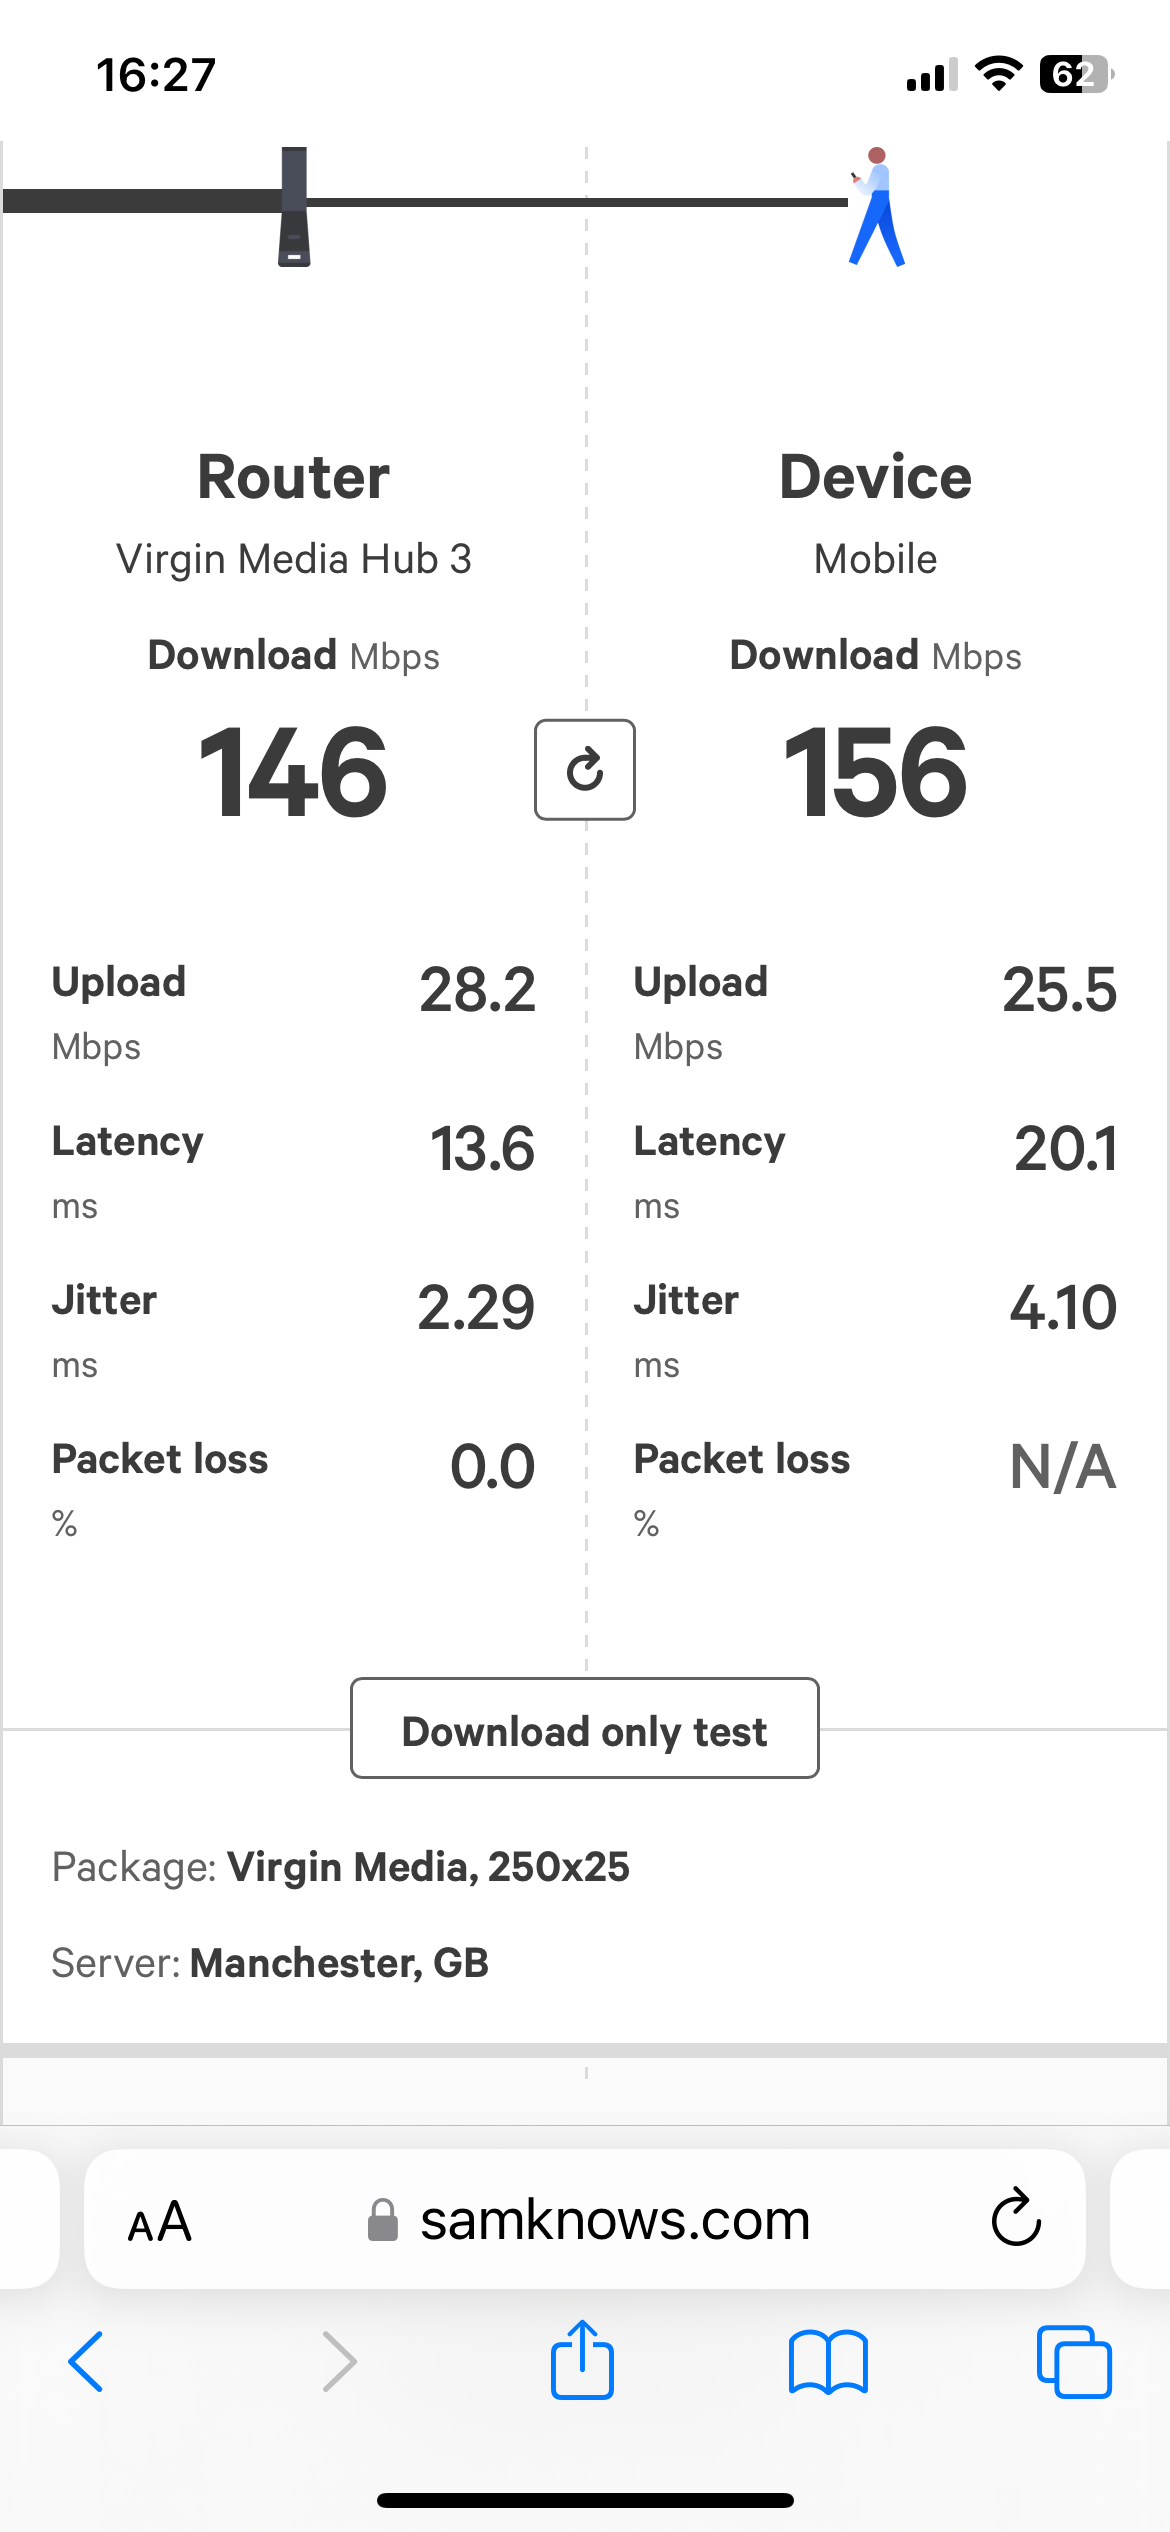Tap the router device illustration
The image size is (1170, 2532).
point(294,207)
